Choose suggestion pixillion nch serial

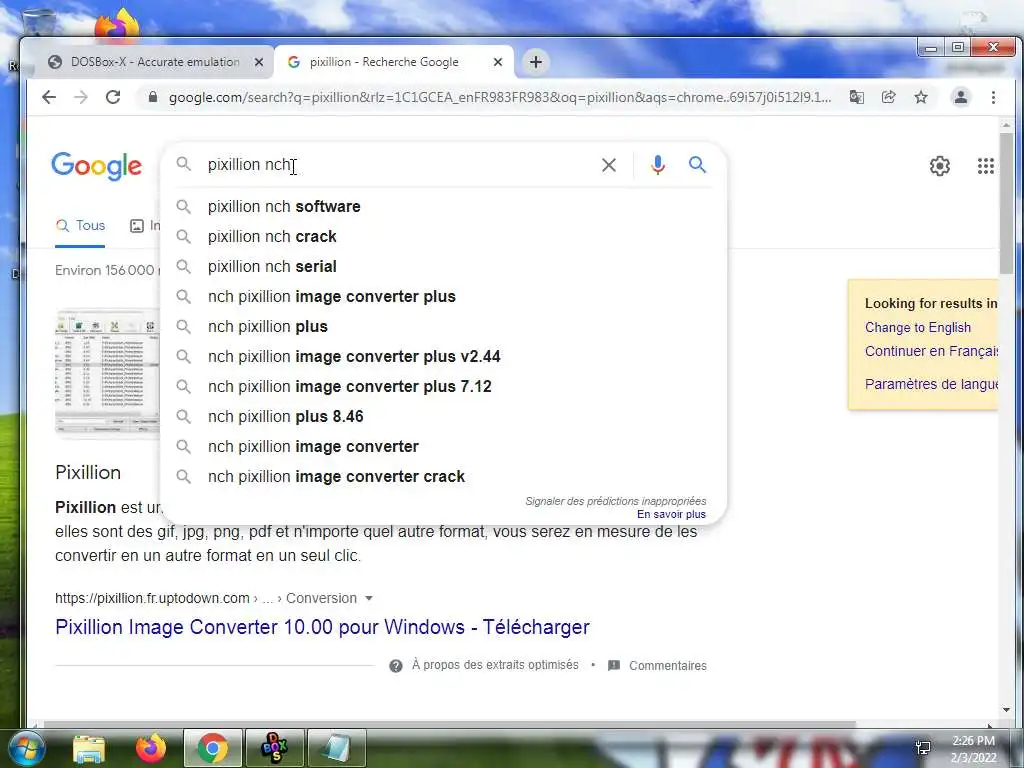443,266
